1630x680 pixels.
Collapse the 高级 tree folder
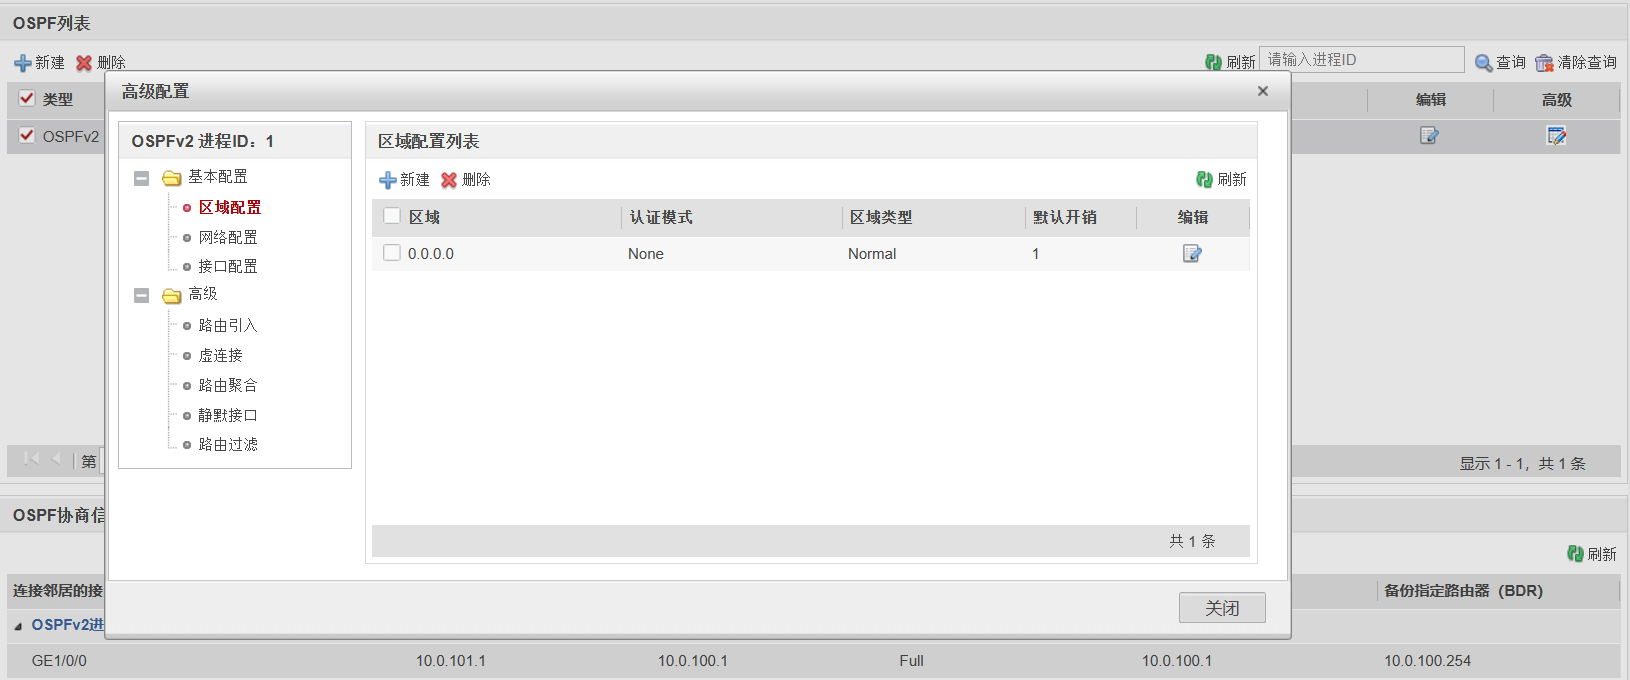142,295
